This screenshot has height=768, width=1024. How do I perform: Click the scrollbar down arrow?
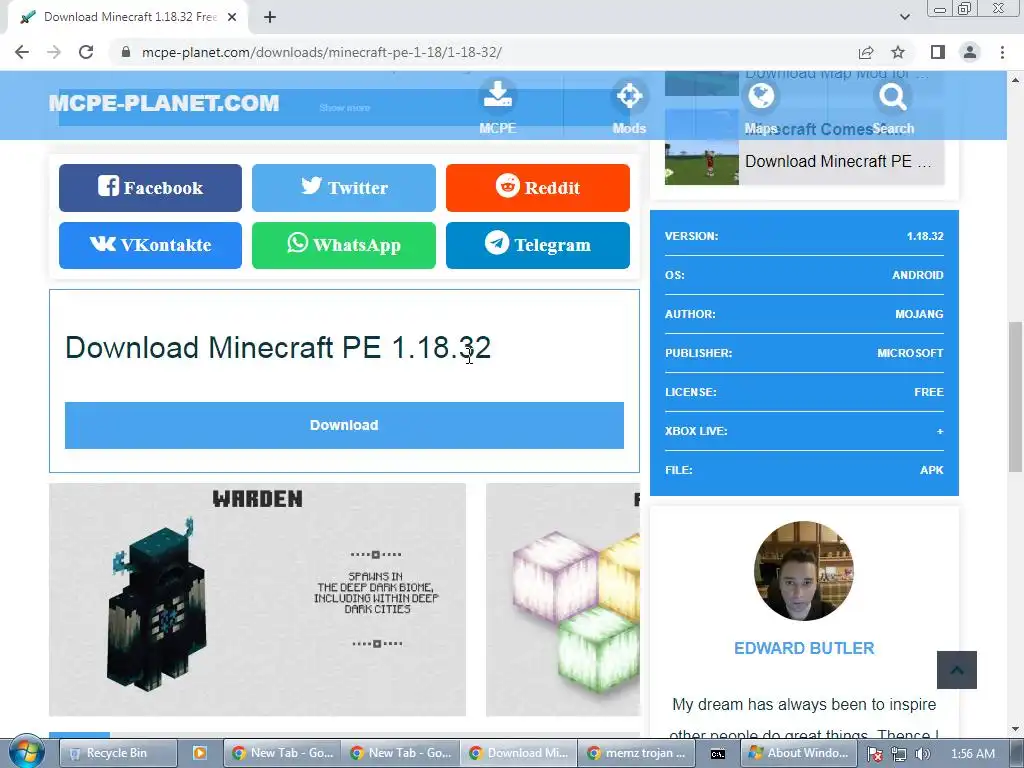pos(1015,729)
